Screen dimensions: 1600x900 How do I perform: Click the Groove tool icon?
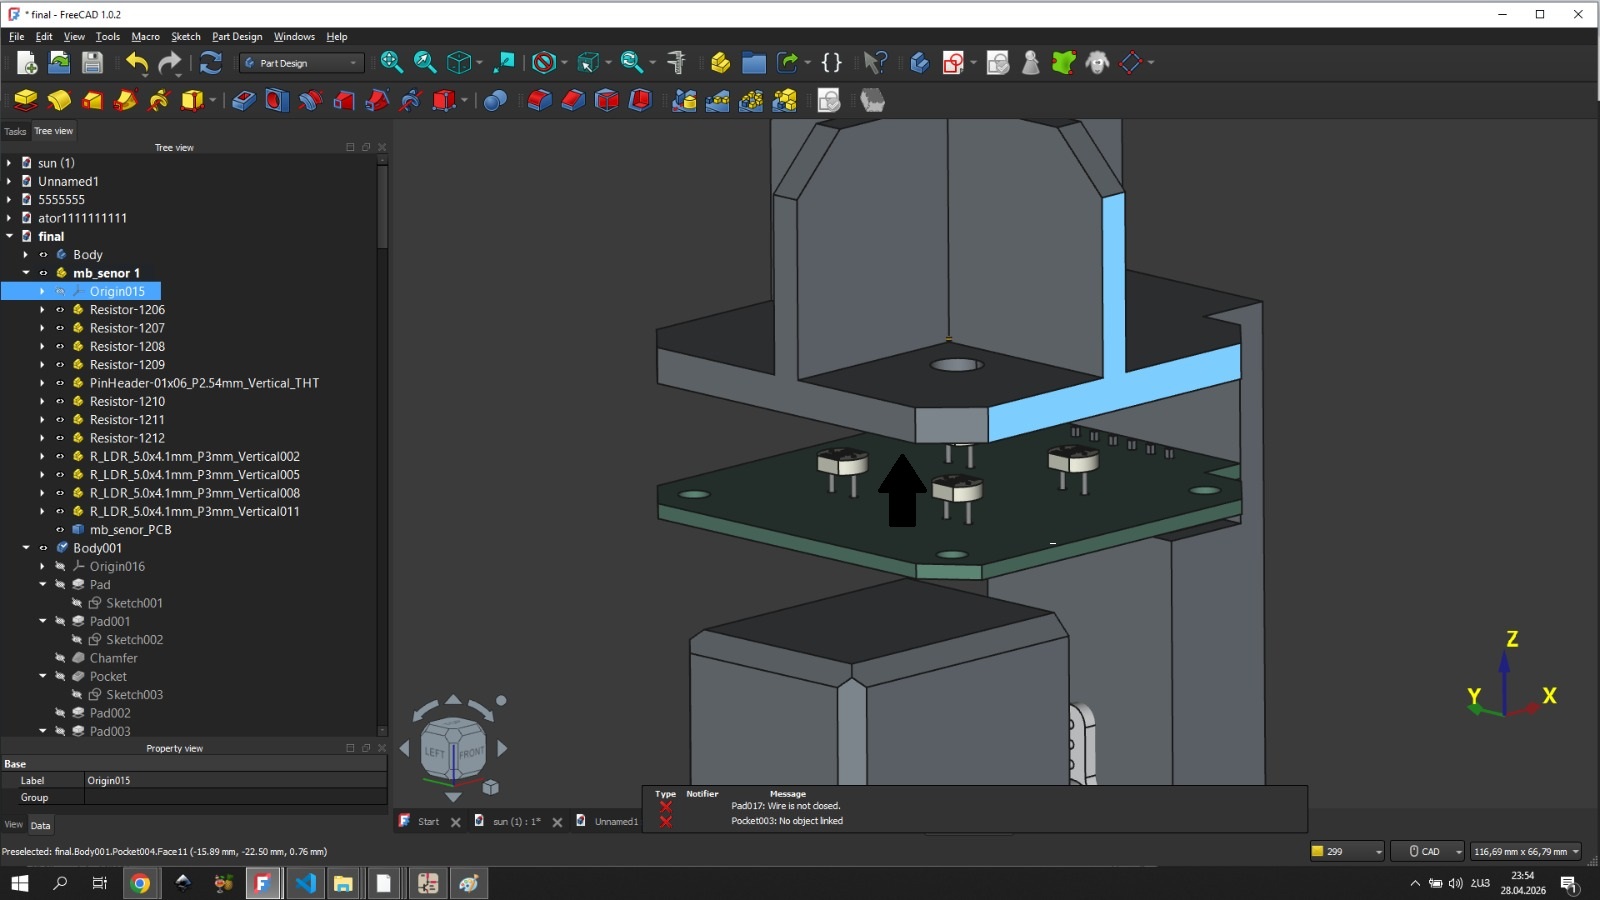coord(310,100)
